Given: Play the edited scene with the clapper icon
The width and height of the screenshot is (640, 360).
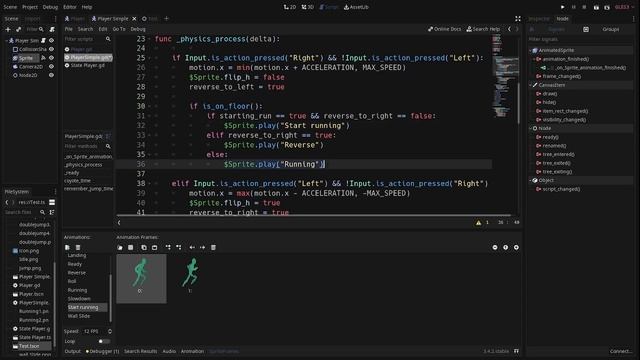Looking at the screenshot, I should (x=596, y=7).
